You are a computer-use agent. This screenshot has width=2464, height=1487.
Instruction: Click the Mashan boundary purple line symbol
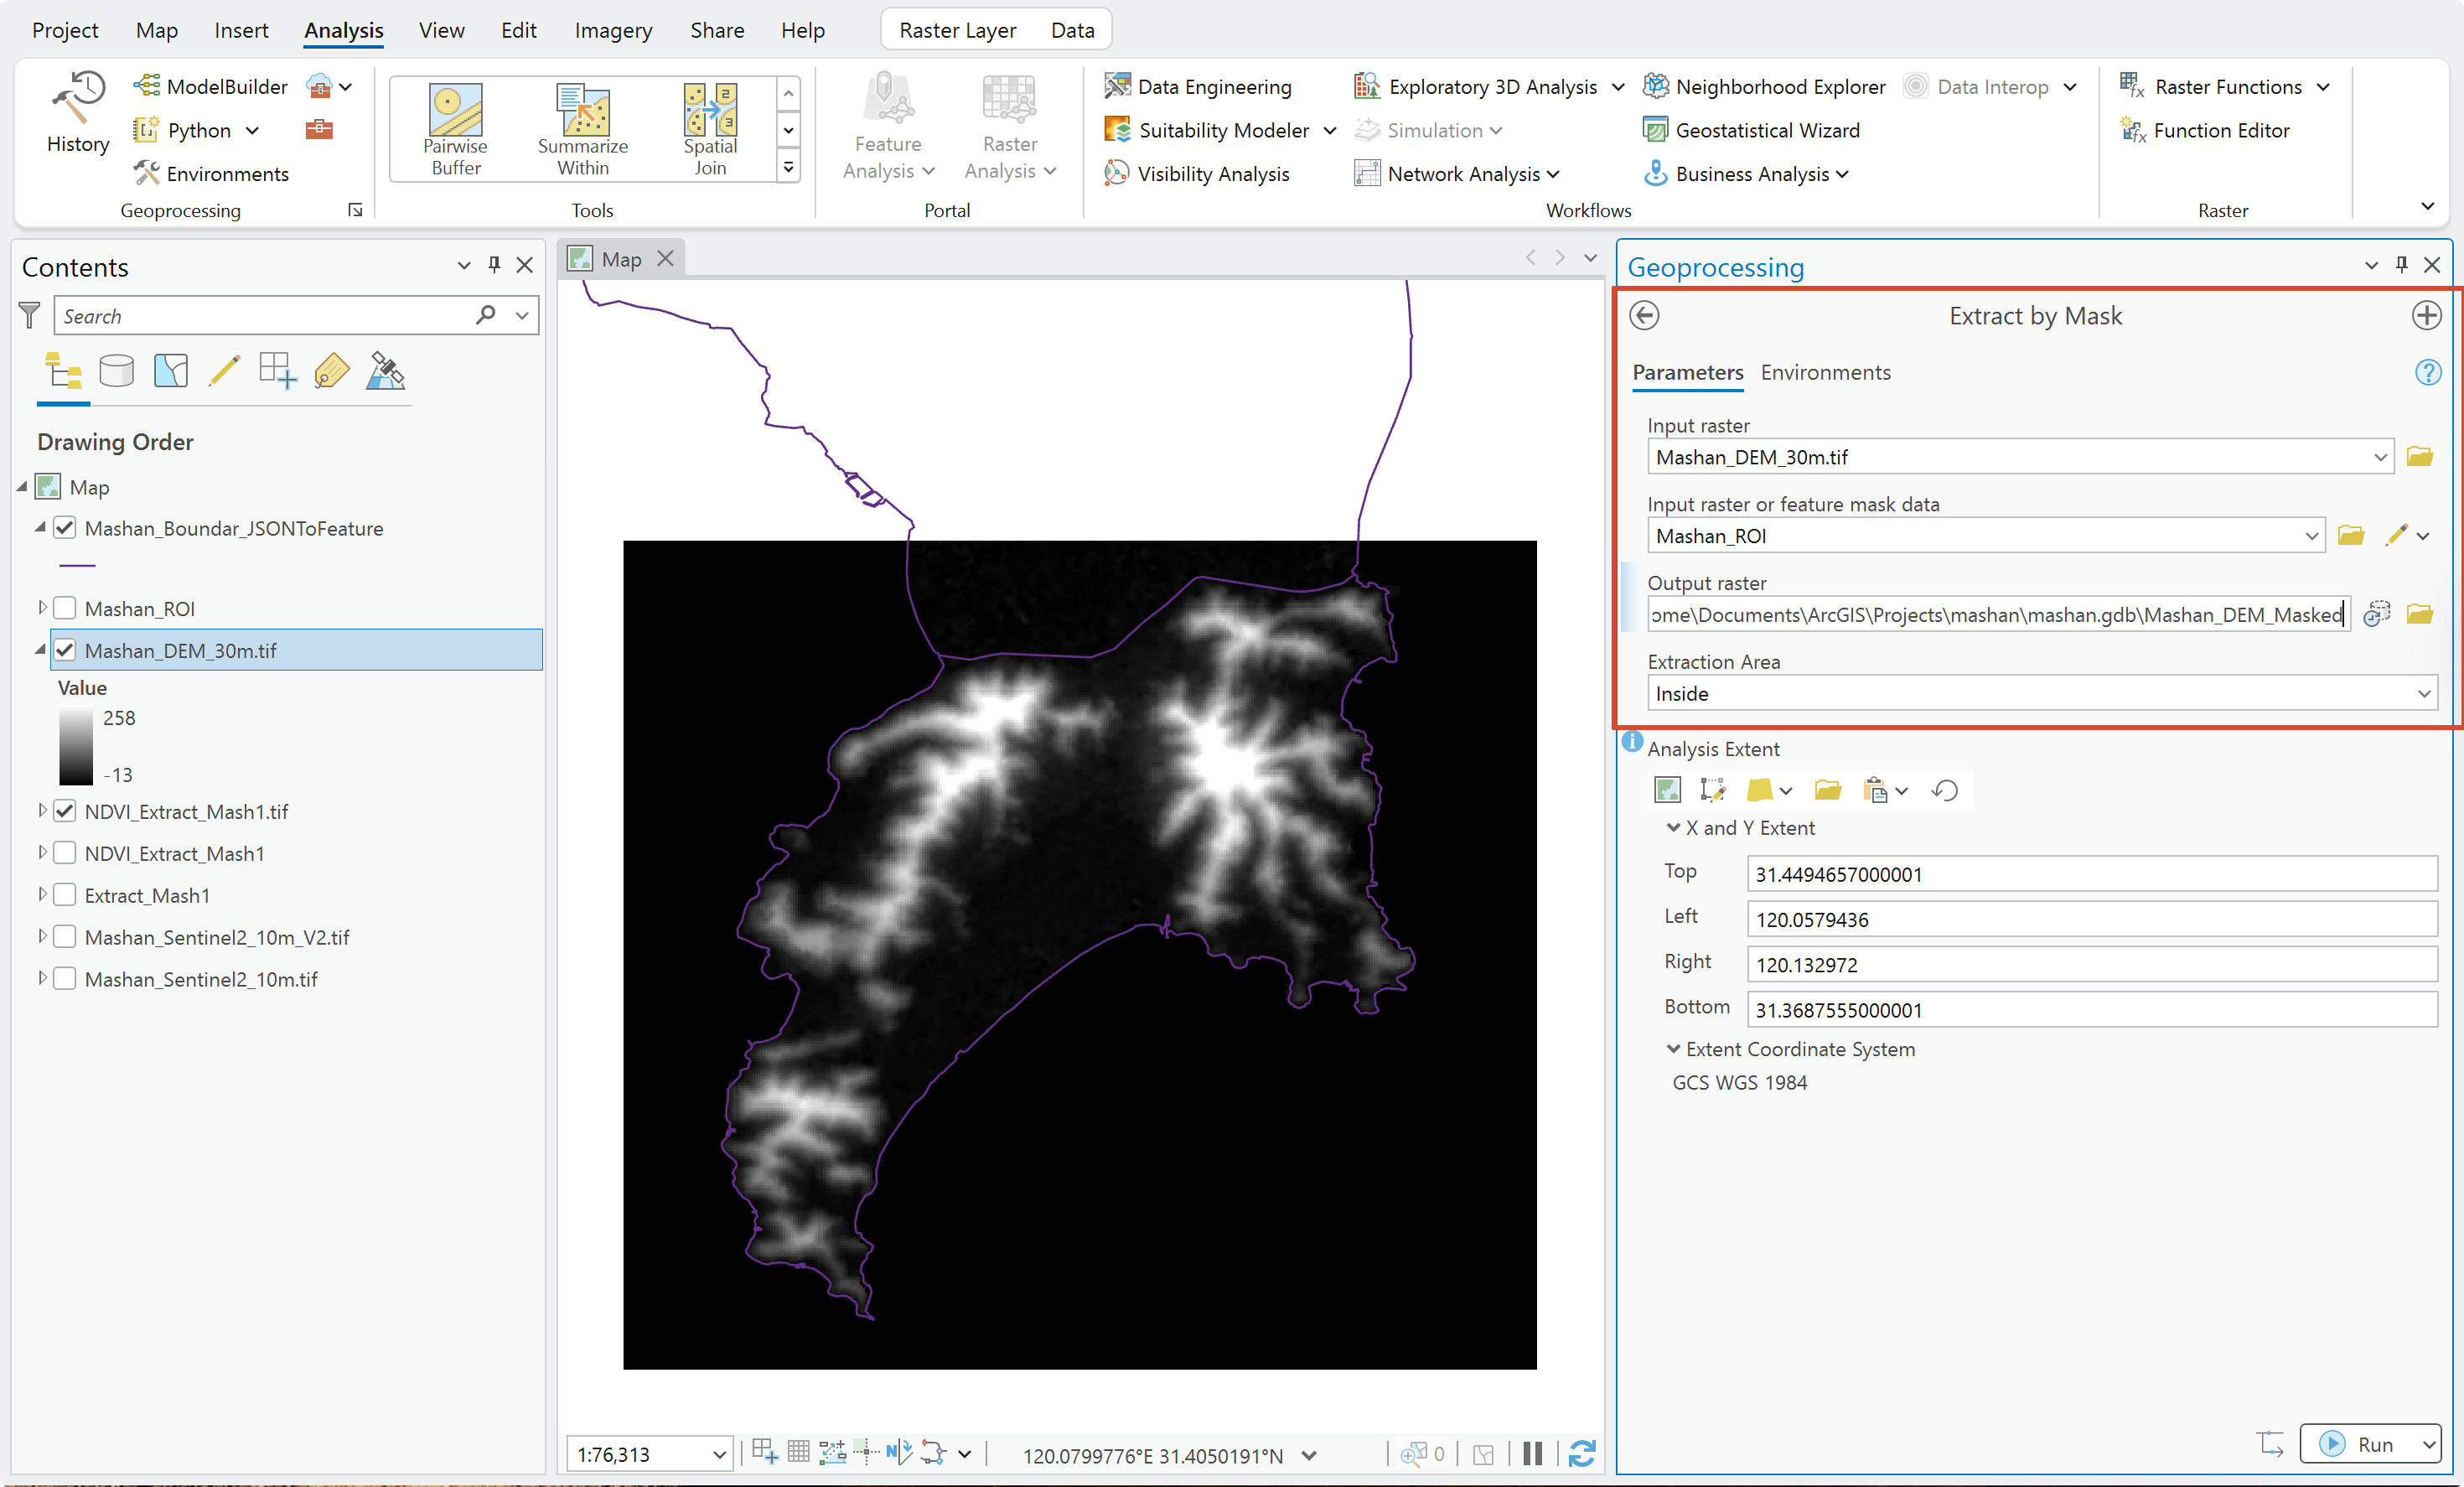pyautogui.click(x=77, y=566)
